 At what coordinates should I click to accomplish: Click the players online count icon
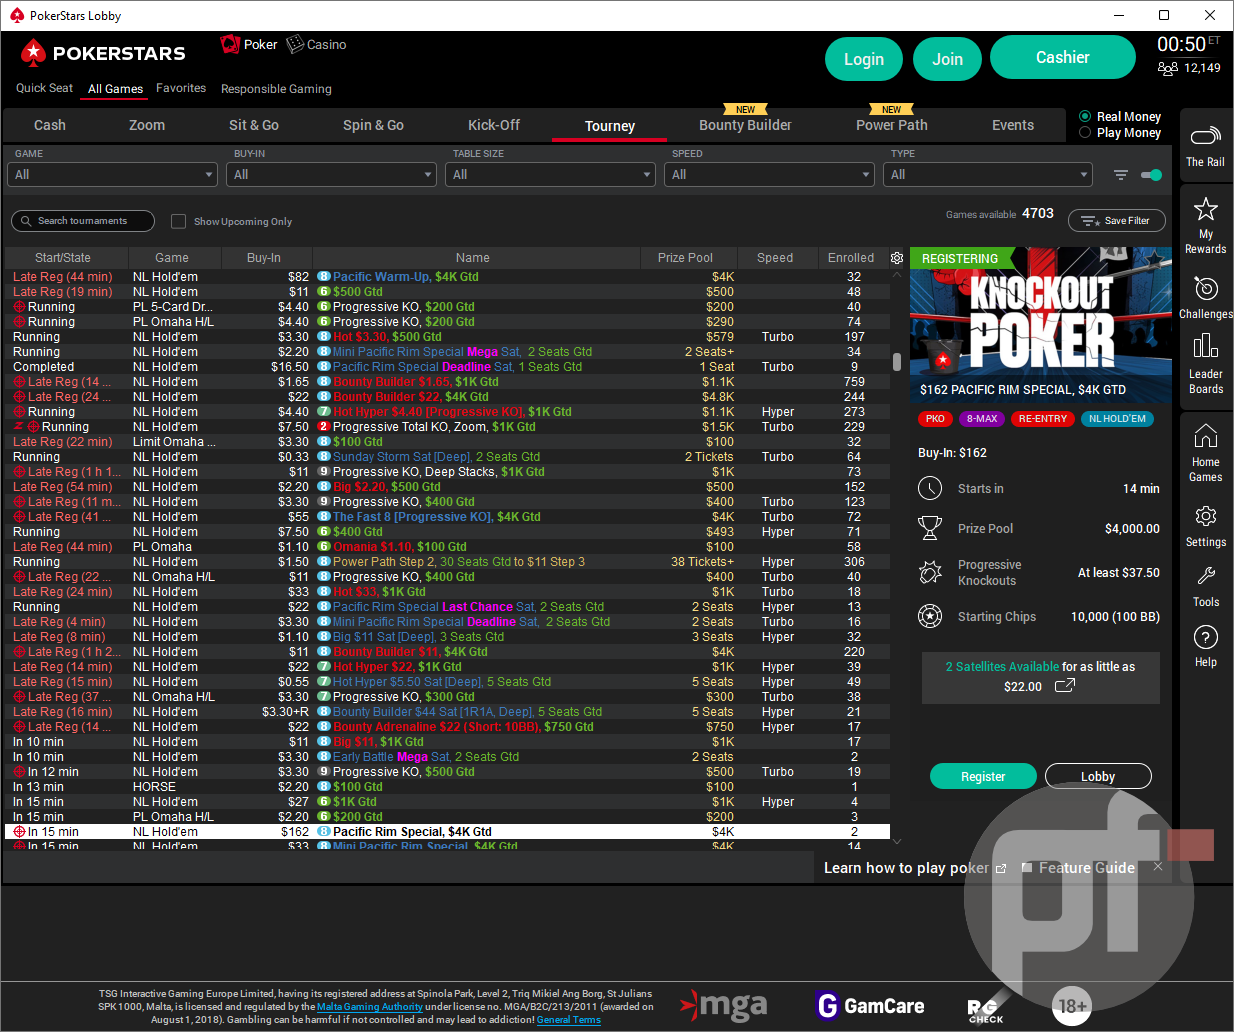coord(1167,68)
